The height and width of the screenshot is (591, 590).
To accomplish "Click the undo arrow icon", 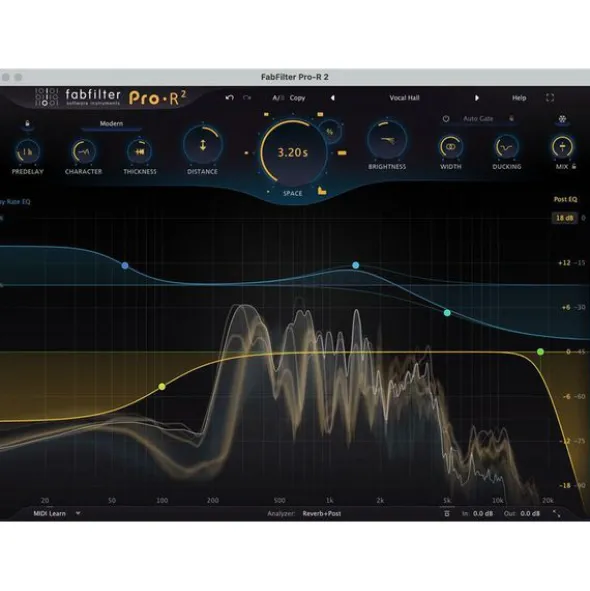I will point(229,98).
